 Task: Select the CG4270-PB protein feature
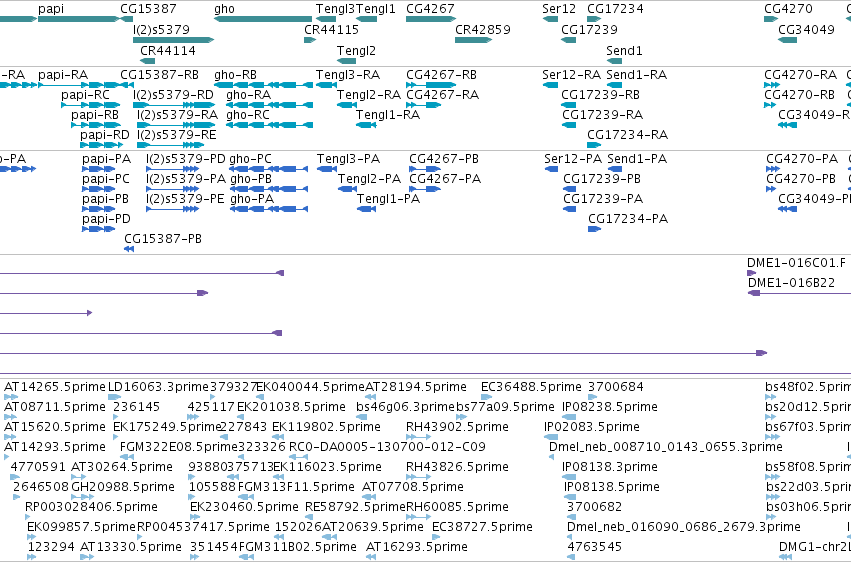tap(771, 189)
